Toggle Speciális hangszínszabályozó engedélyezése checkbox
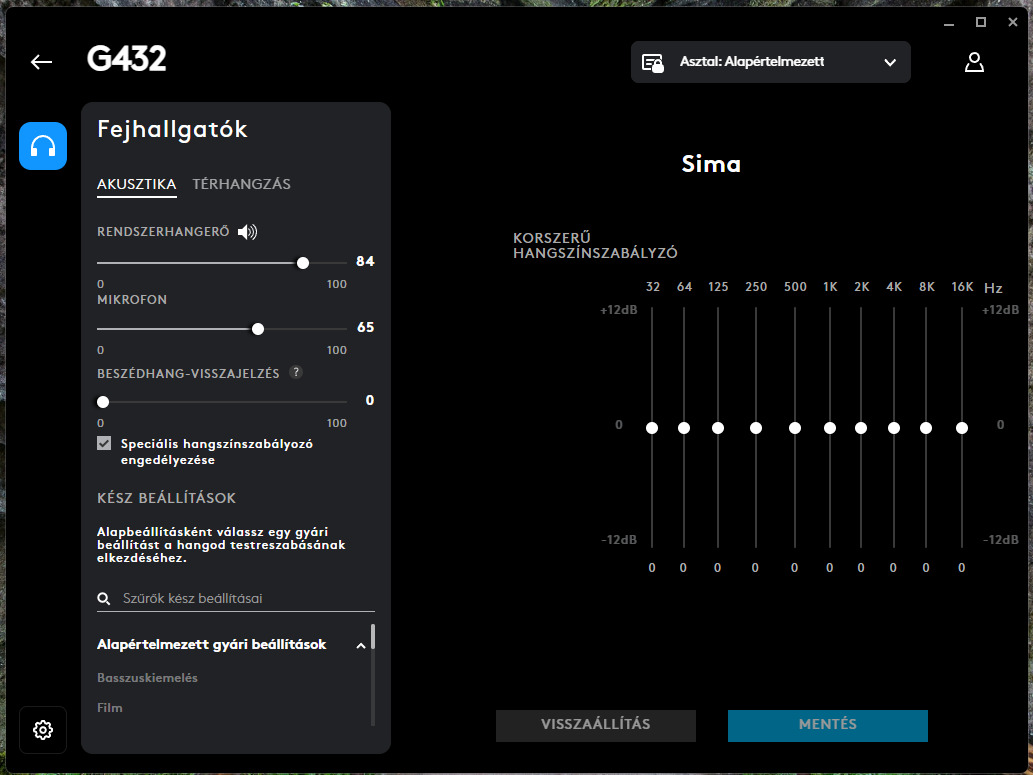Image resolution: width=1033 pixels, height=775 pixels. point(104,443)
